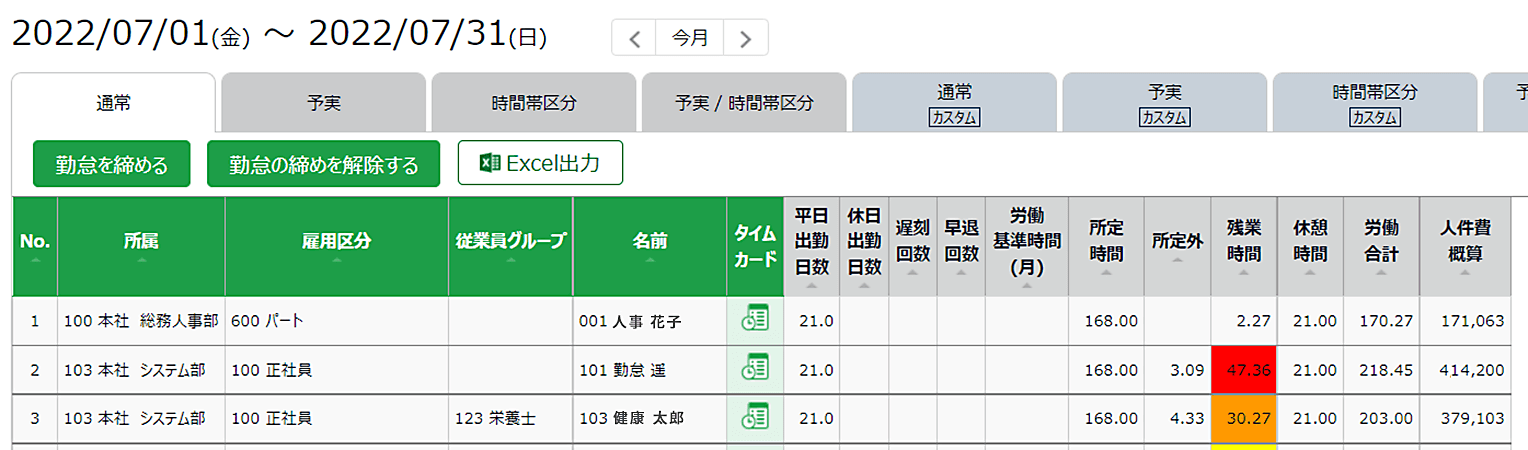The width and height of the screenshot is (1528, 450).
Task: Sort by 所属 column header
Action: click(x=141, y=246)
